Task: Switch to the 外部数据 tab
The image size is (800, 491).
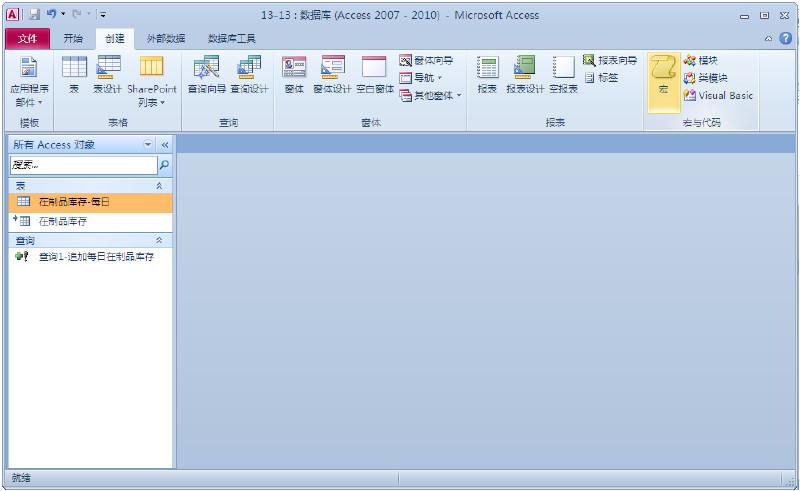Action: pyautogui.click(x=166, y=39)
